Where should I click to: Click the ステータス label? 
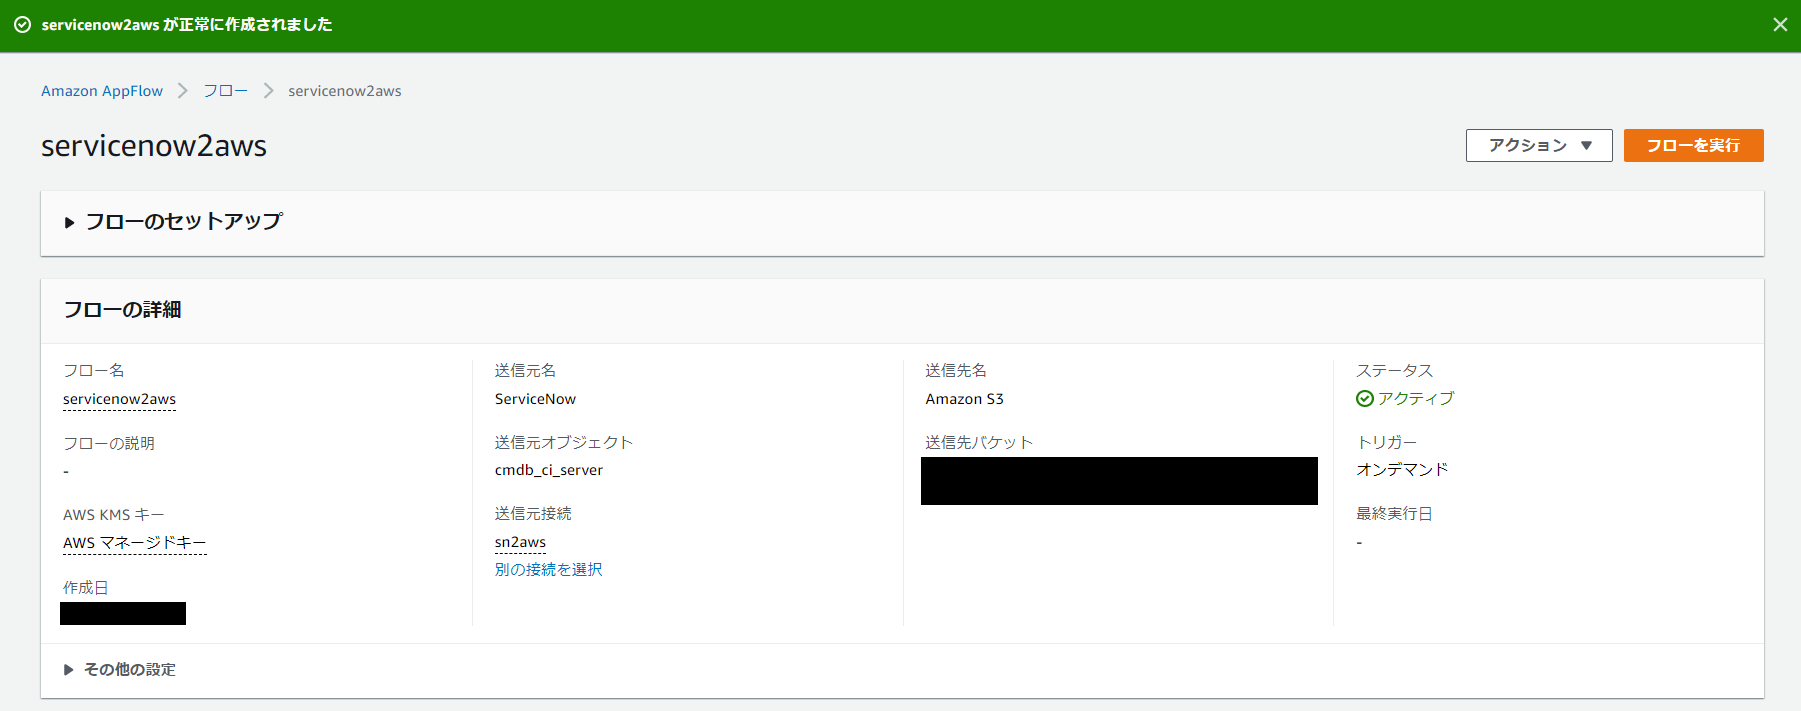(x=1394, y=371)
